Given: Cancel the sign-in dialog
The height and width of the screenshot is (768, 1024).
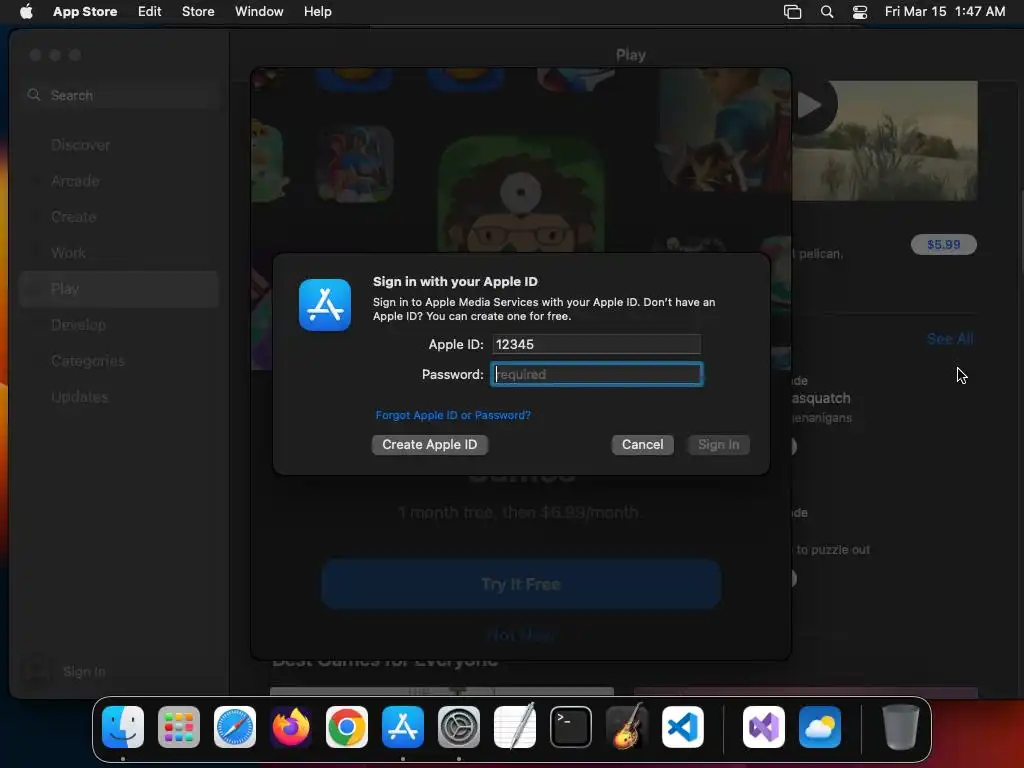Looking at the screenshot, I should 643,445.
